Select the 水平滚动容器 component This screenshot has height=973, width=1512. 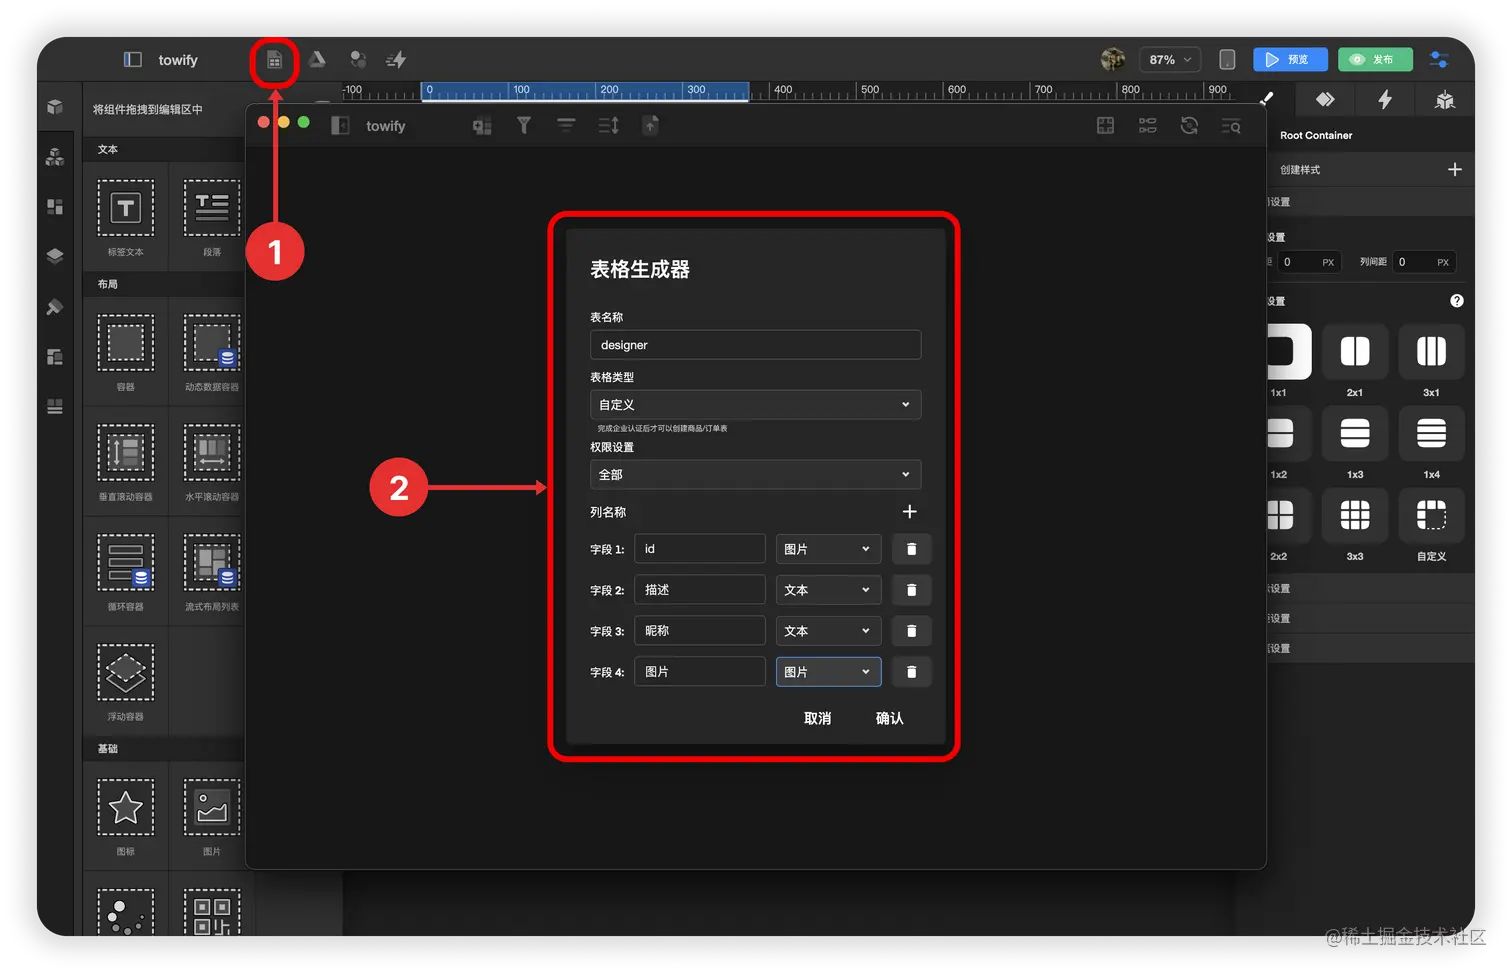pos(212,462)
